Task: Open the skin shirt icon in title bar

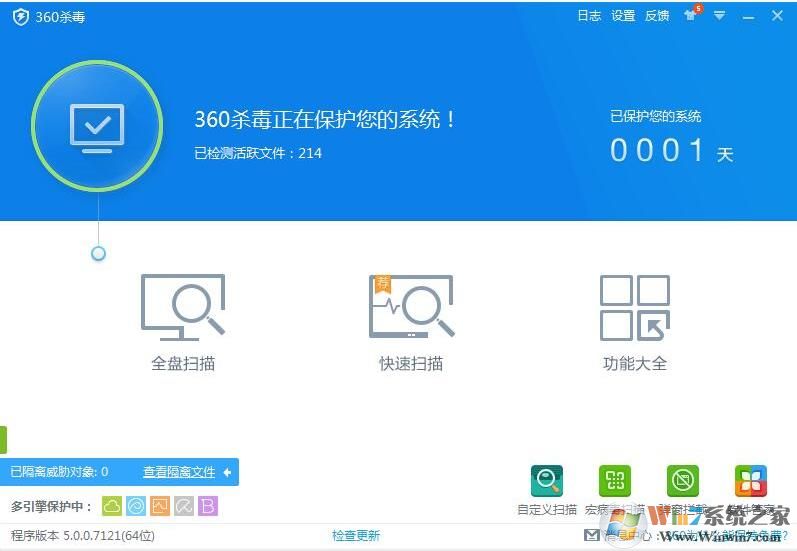Action: click(691, 15)
